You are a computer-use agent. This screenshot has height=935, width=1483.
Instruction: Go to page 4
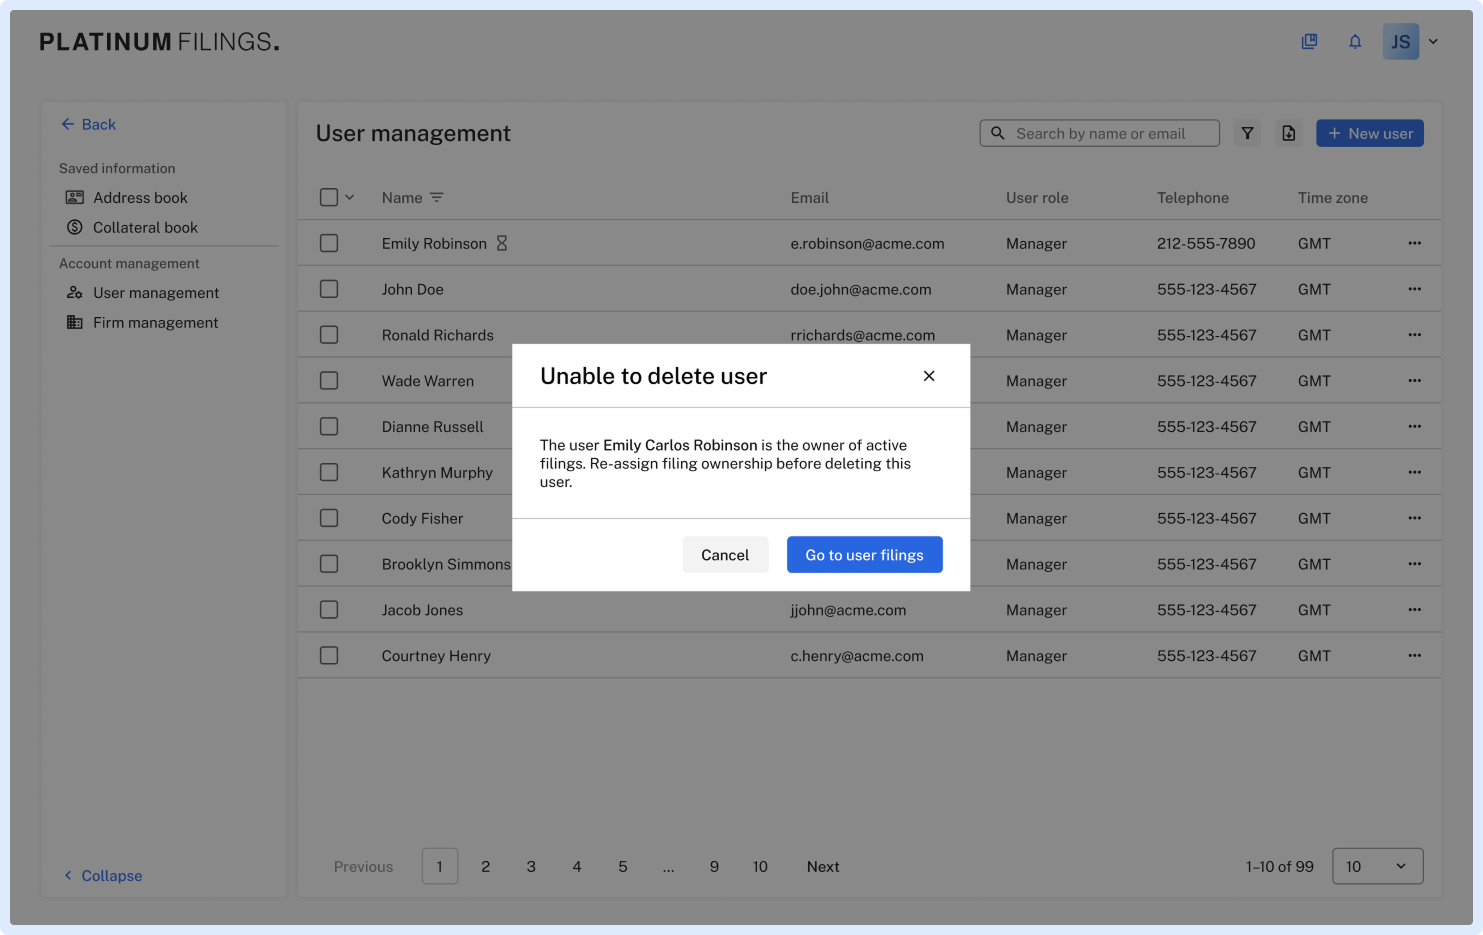[577, 867]
